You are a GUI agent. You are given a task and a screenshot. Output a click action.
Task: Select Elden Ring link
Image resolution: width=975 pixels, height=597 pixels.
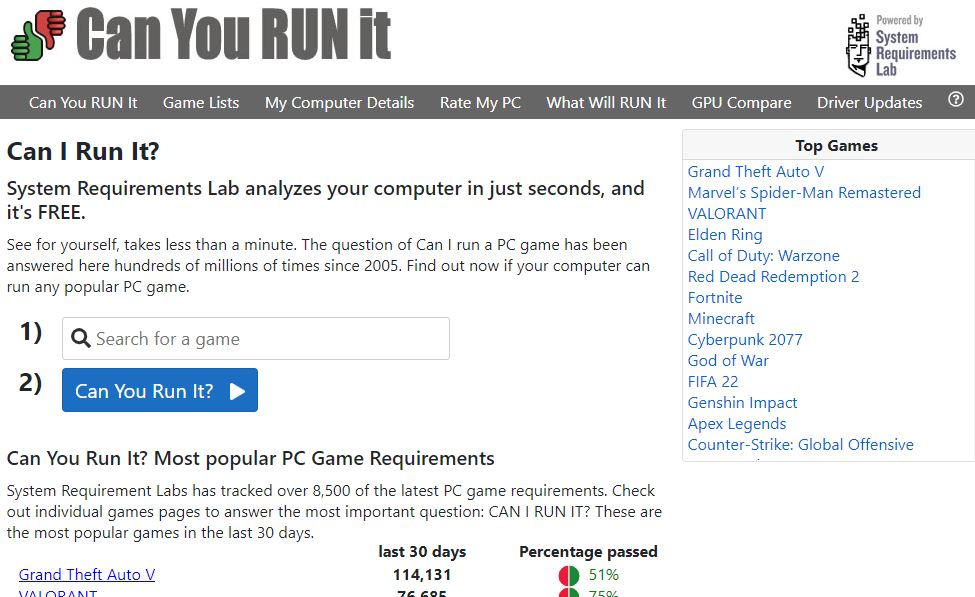coord(724,235)
